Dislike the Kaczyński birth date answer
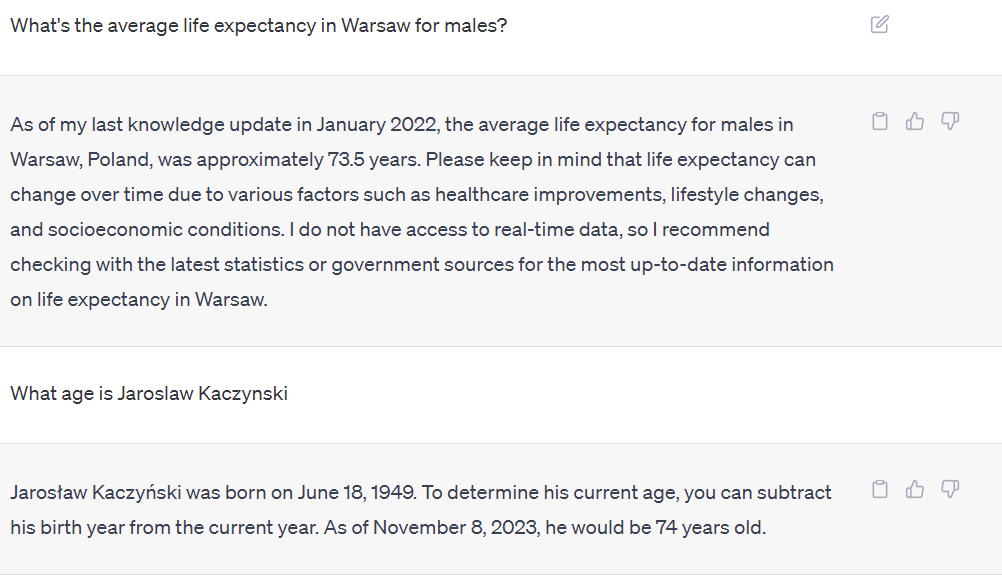 950,490
